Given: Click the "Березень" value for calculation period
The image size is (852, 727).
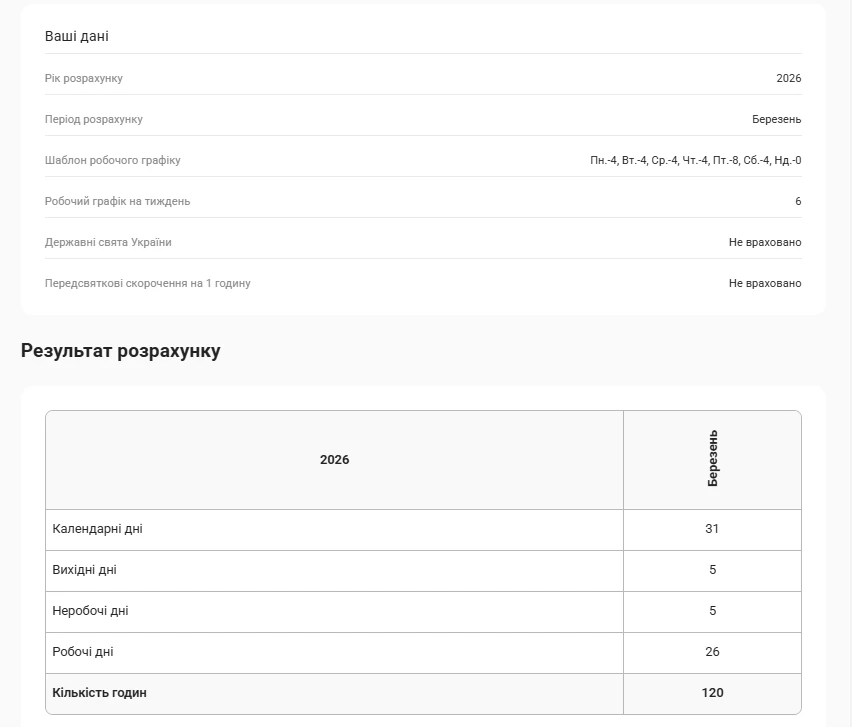Looking at the screenshot, I should pos(776,119).
